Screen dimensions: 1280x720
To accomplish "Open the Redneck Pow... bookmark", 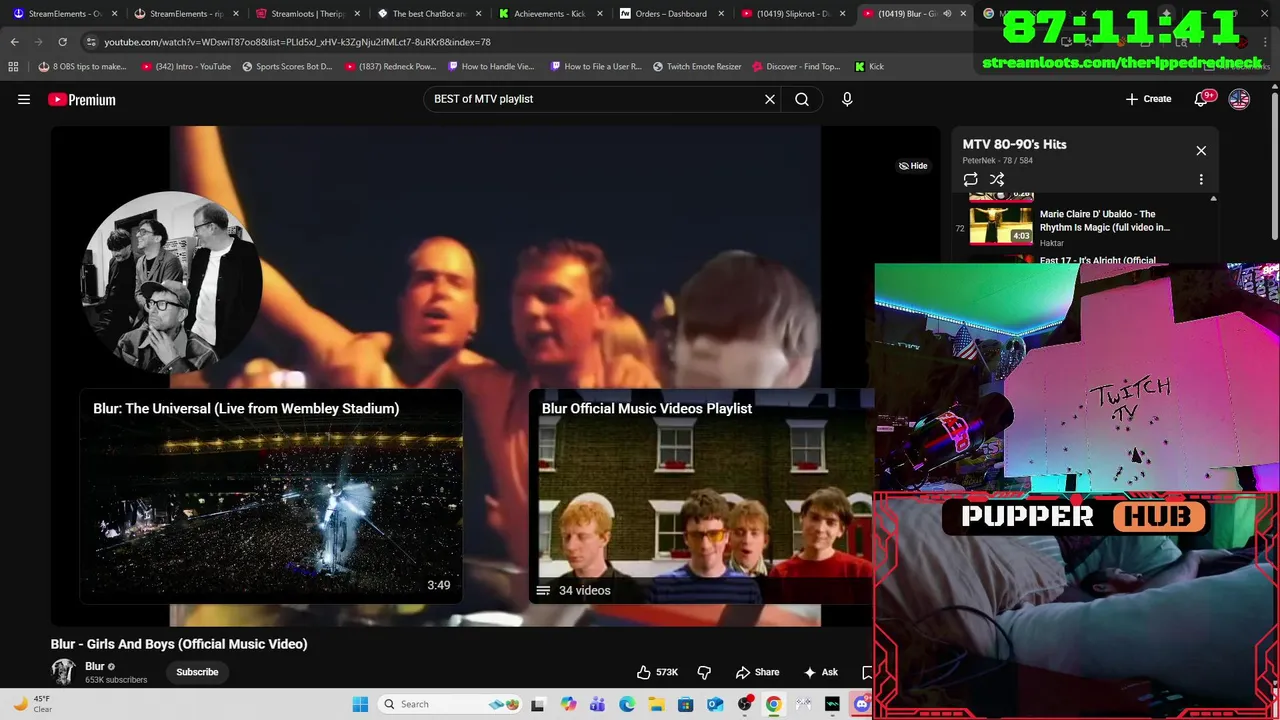I will coord(390,66).
